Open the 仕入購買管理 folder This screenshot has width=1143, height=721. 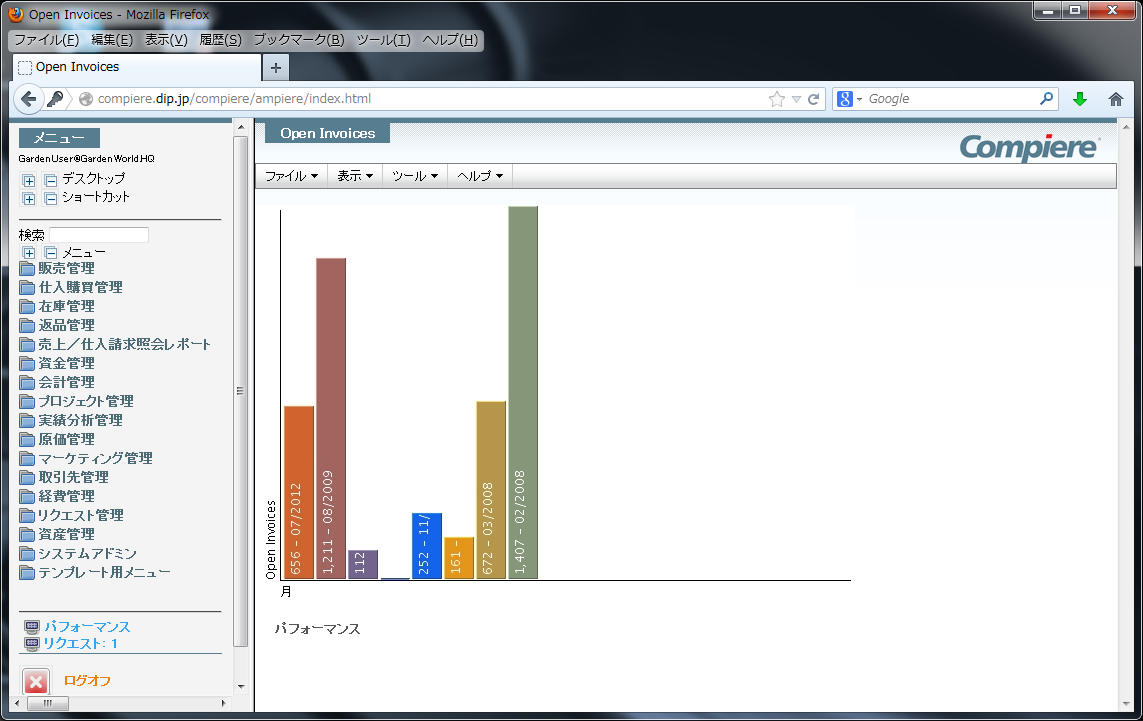tap(71, 287)
